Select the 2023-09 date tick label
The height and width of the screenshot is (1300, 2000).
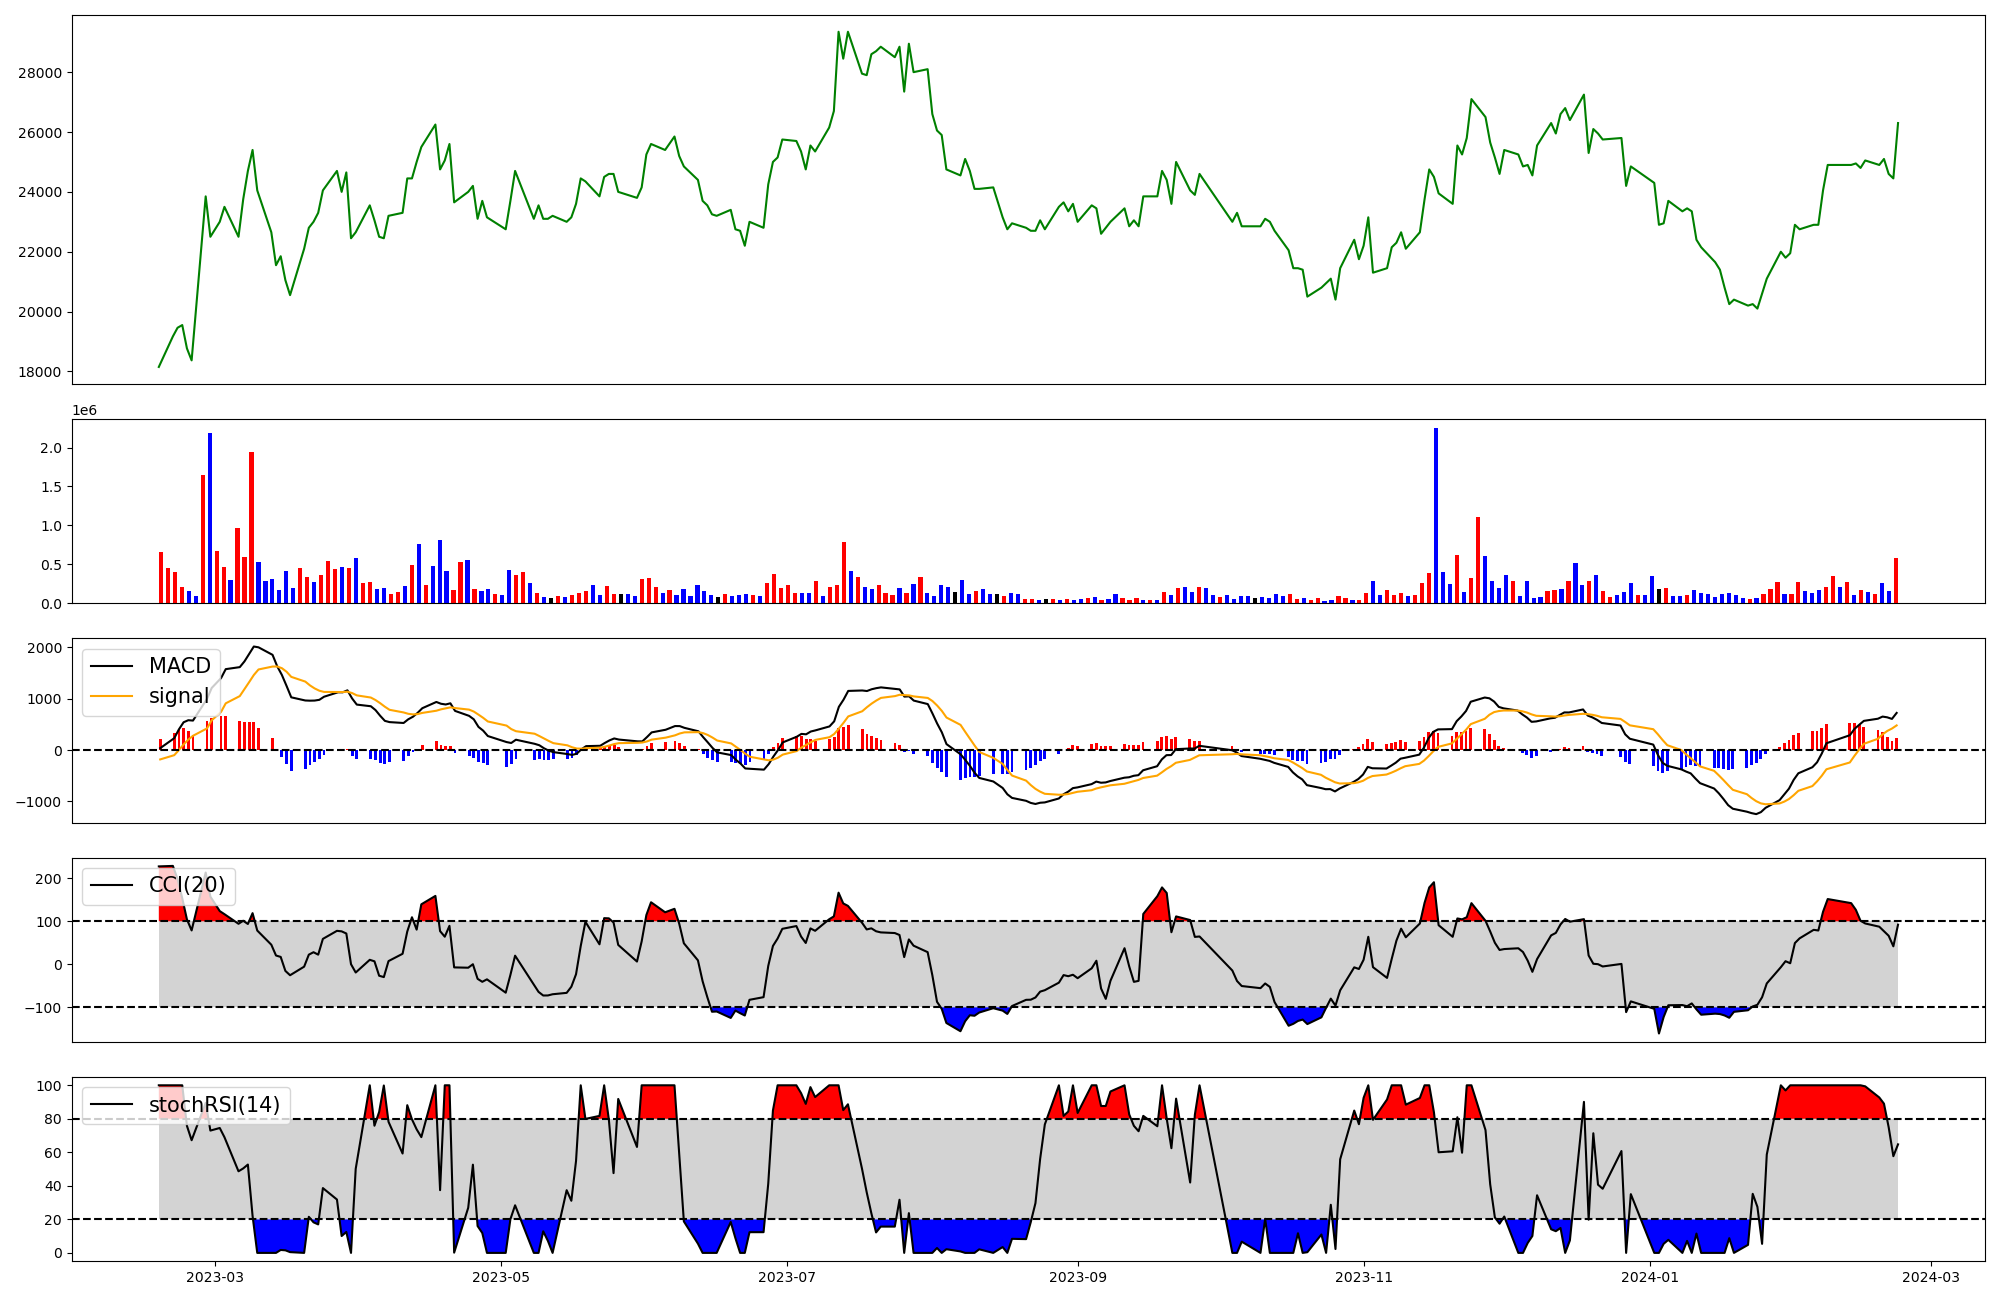coord(1078,1277)
